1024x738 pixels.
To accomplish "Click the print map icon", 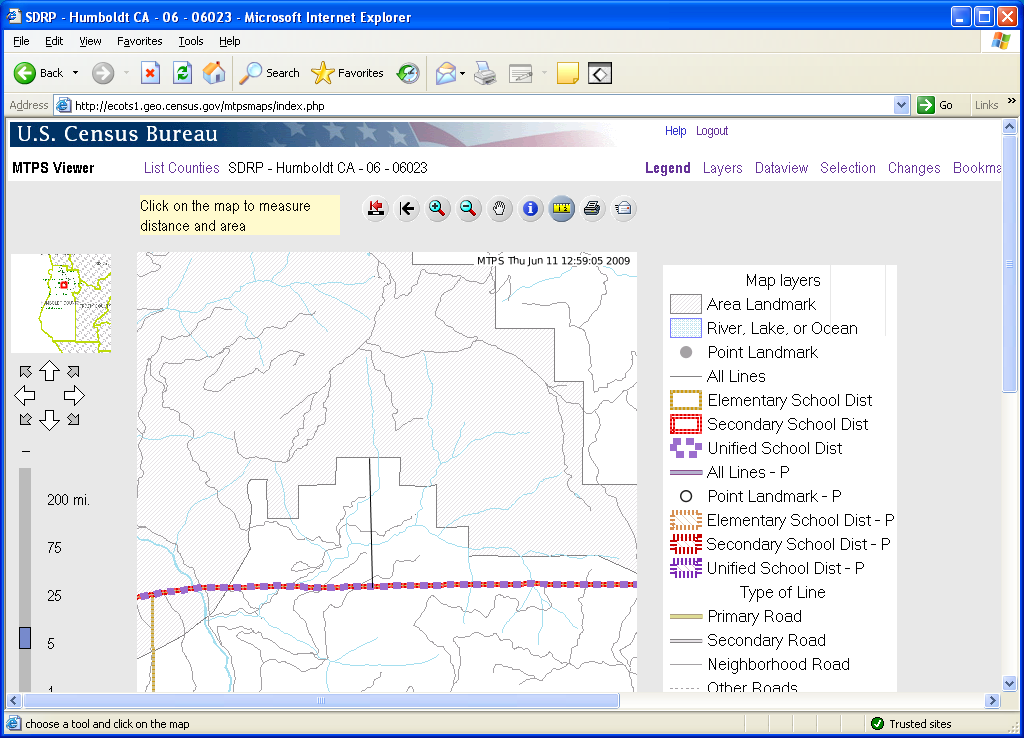I will pos(592,208).
